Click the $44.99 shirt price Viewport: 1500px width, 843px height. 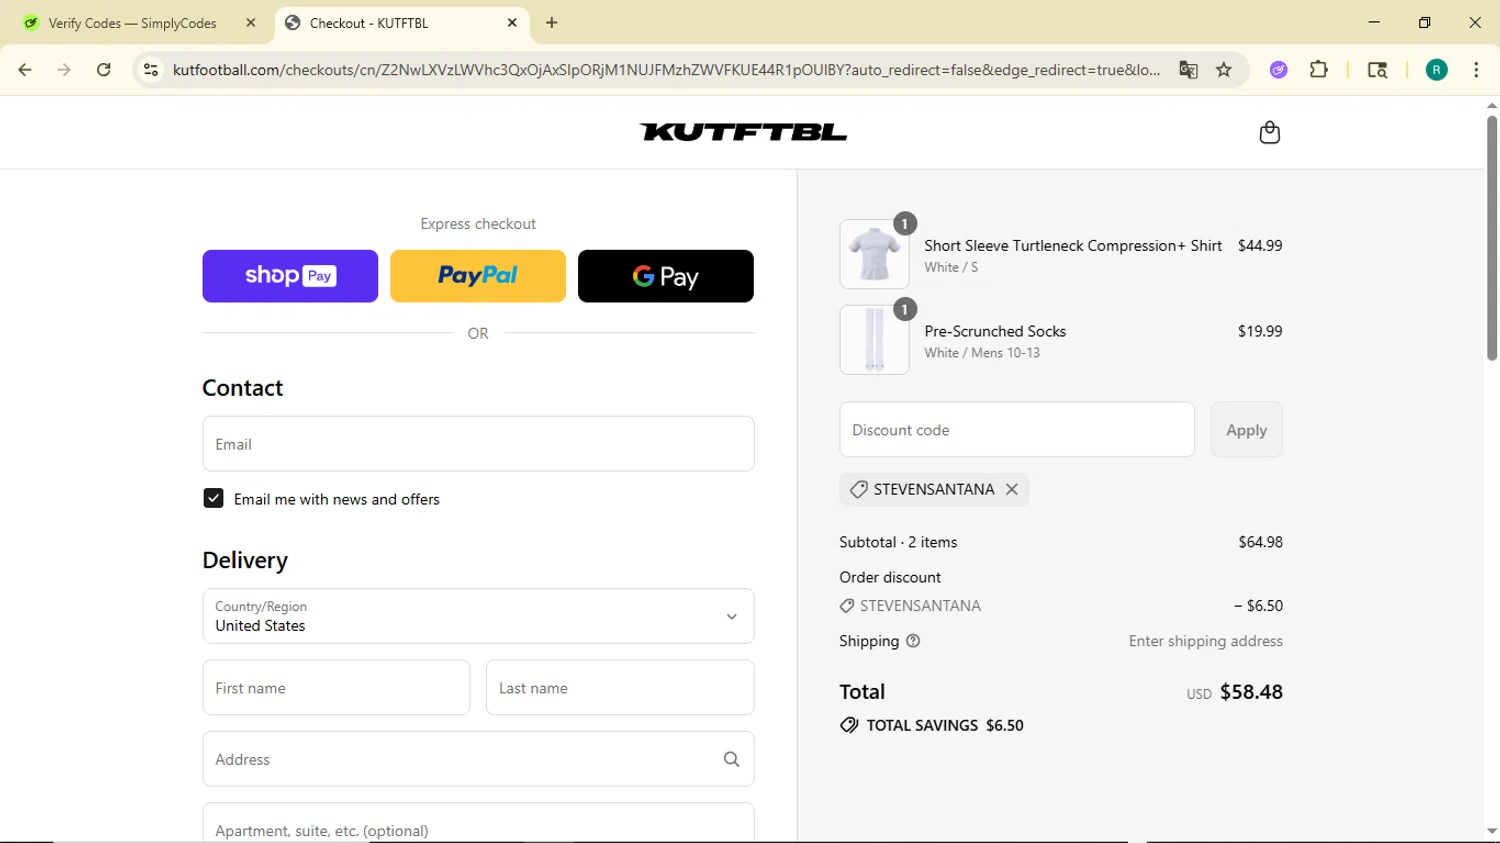[x=1260, y=245]
